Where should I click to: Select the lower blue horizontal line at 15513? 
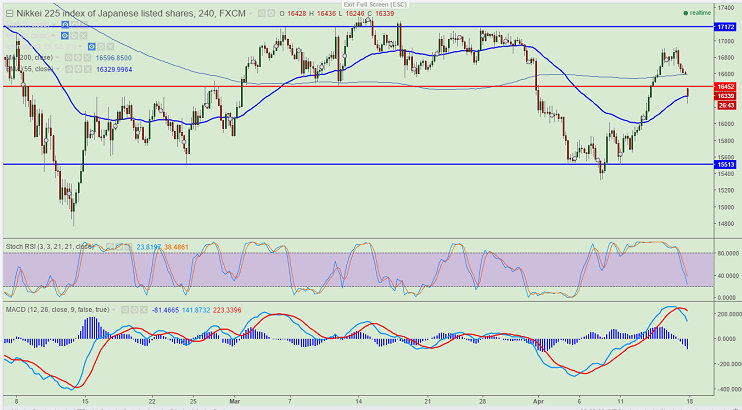pos(360,164)
